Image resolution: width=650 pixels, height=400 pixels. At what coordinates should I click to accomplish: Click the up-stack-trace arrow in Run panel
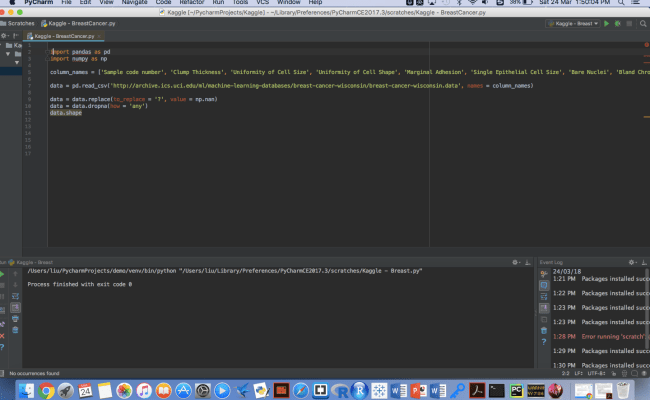(x=15, y=274)
